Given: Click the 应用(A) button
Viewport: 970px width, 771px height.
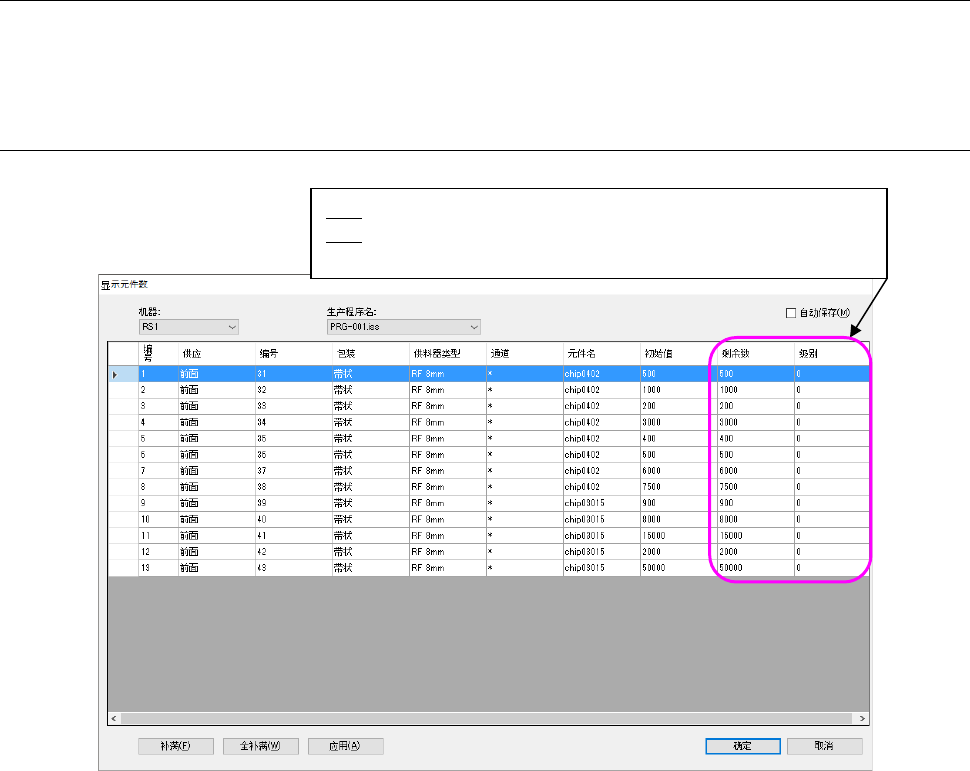Looking at the screenshot, I should point(346,745).
